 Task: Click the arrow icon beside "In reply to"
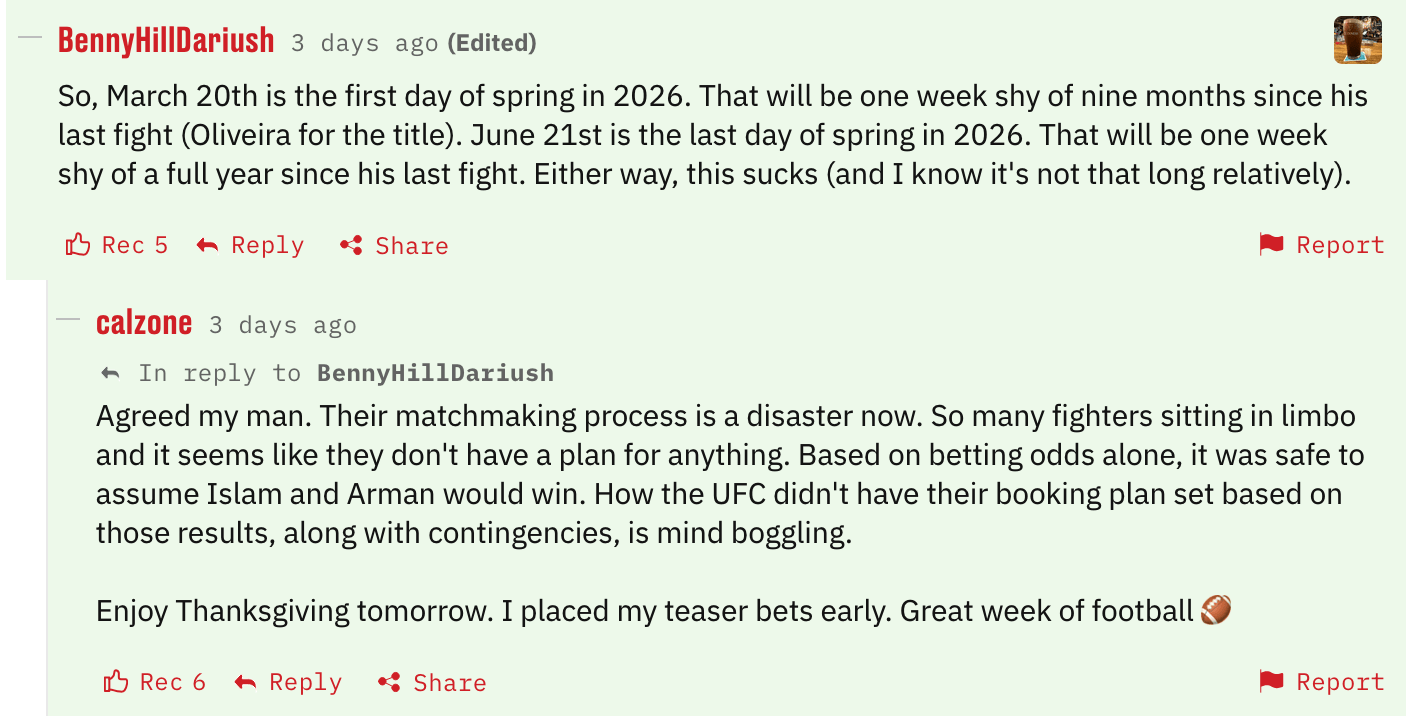[111, 374]
